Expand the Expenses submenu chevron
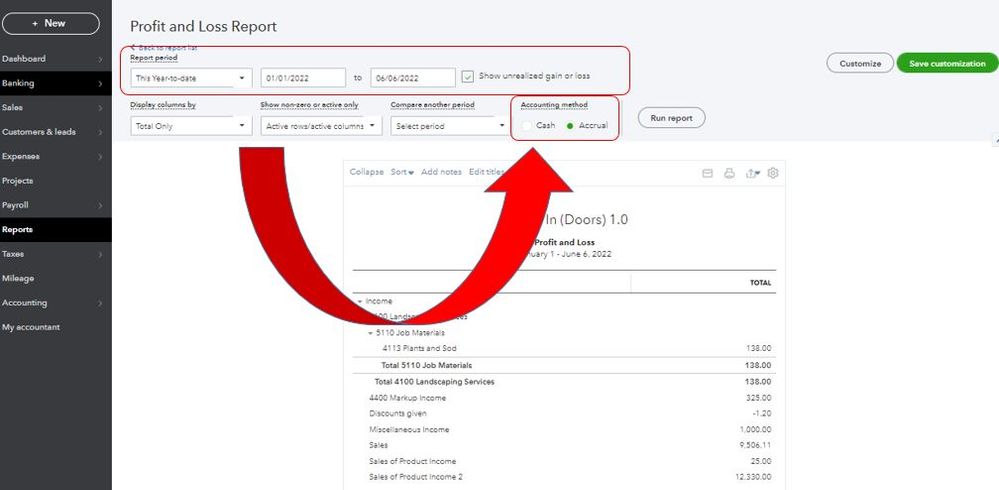Image resolution: width=999 pixels, height=490 pixels. [100, 157]
